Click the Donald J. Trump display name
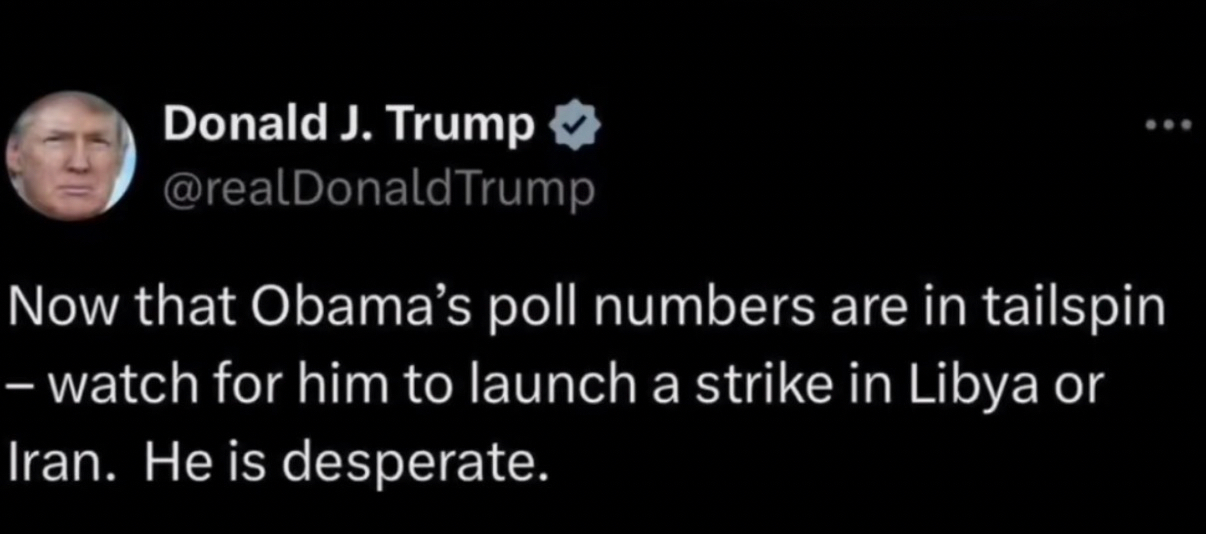 pyautogui.click(x=348, y=123)
